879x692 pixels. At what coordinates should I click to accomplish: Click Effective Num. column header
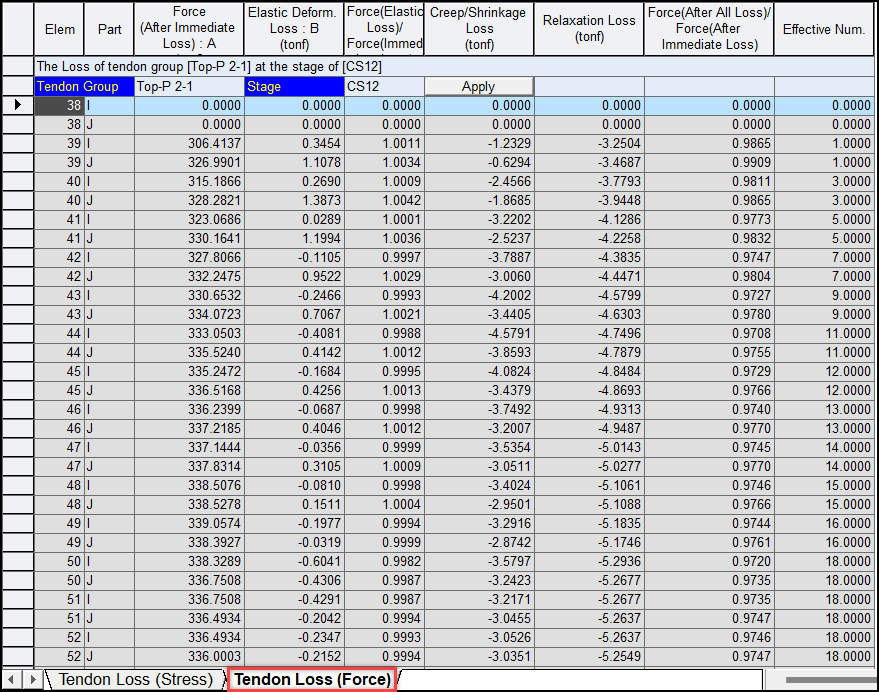[824, 29]
